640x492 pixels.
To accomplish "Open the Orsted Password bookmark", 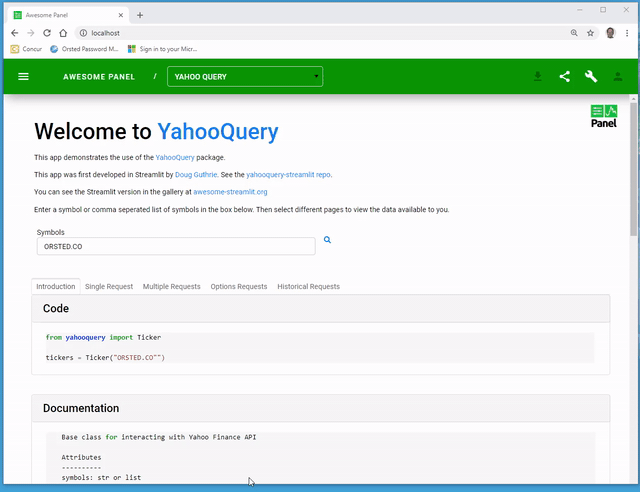I will coord(84,49).
